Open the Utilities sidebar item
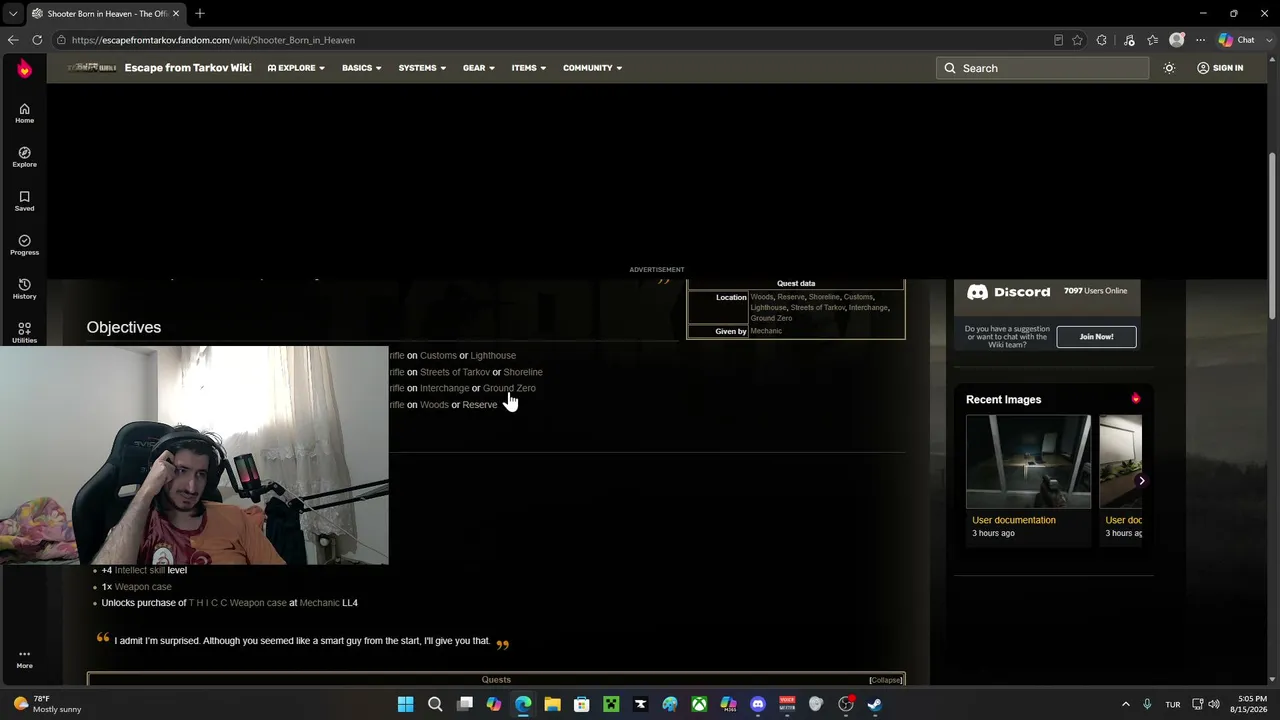This screenshot has height=720, width=1280. (x=24, y=333)
